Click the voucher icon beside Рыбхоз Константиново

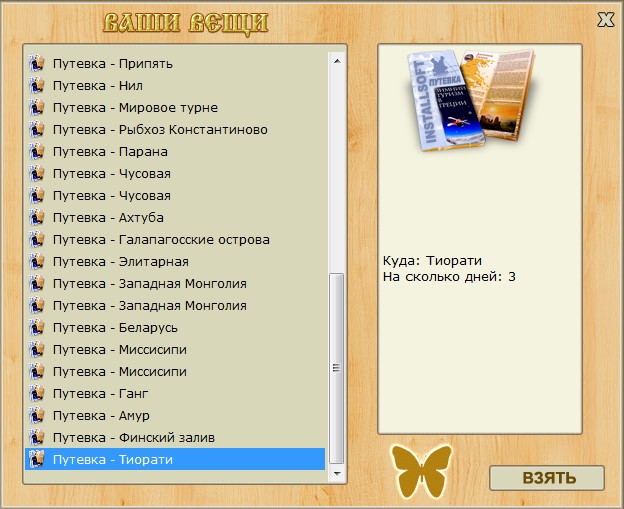[x=37, y=129]
